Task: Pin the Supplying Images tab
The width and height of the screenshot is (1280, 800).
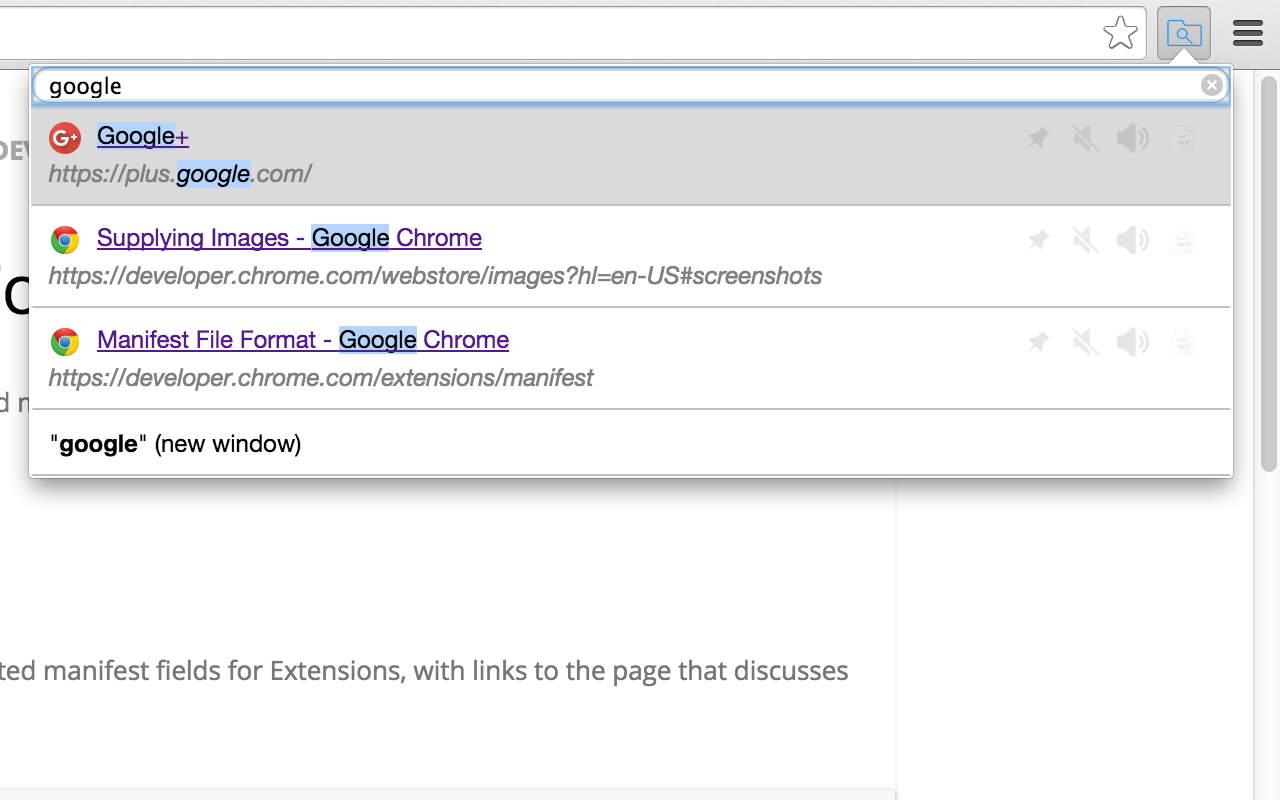Action: 1038,240
